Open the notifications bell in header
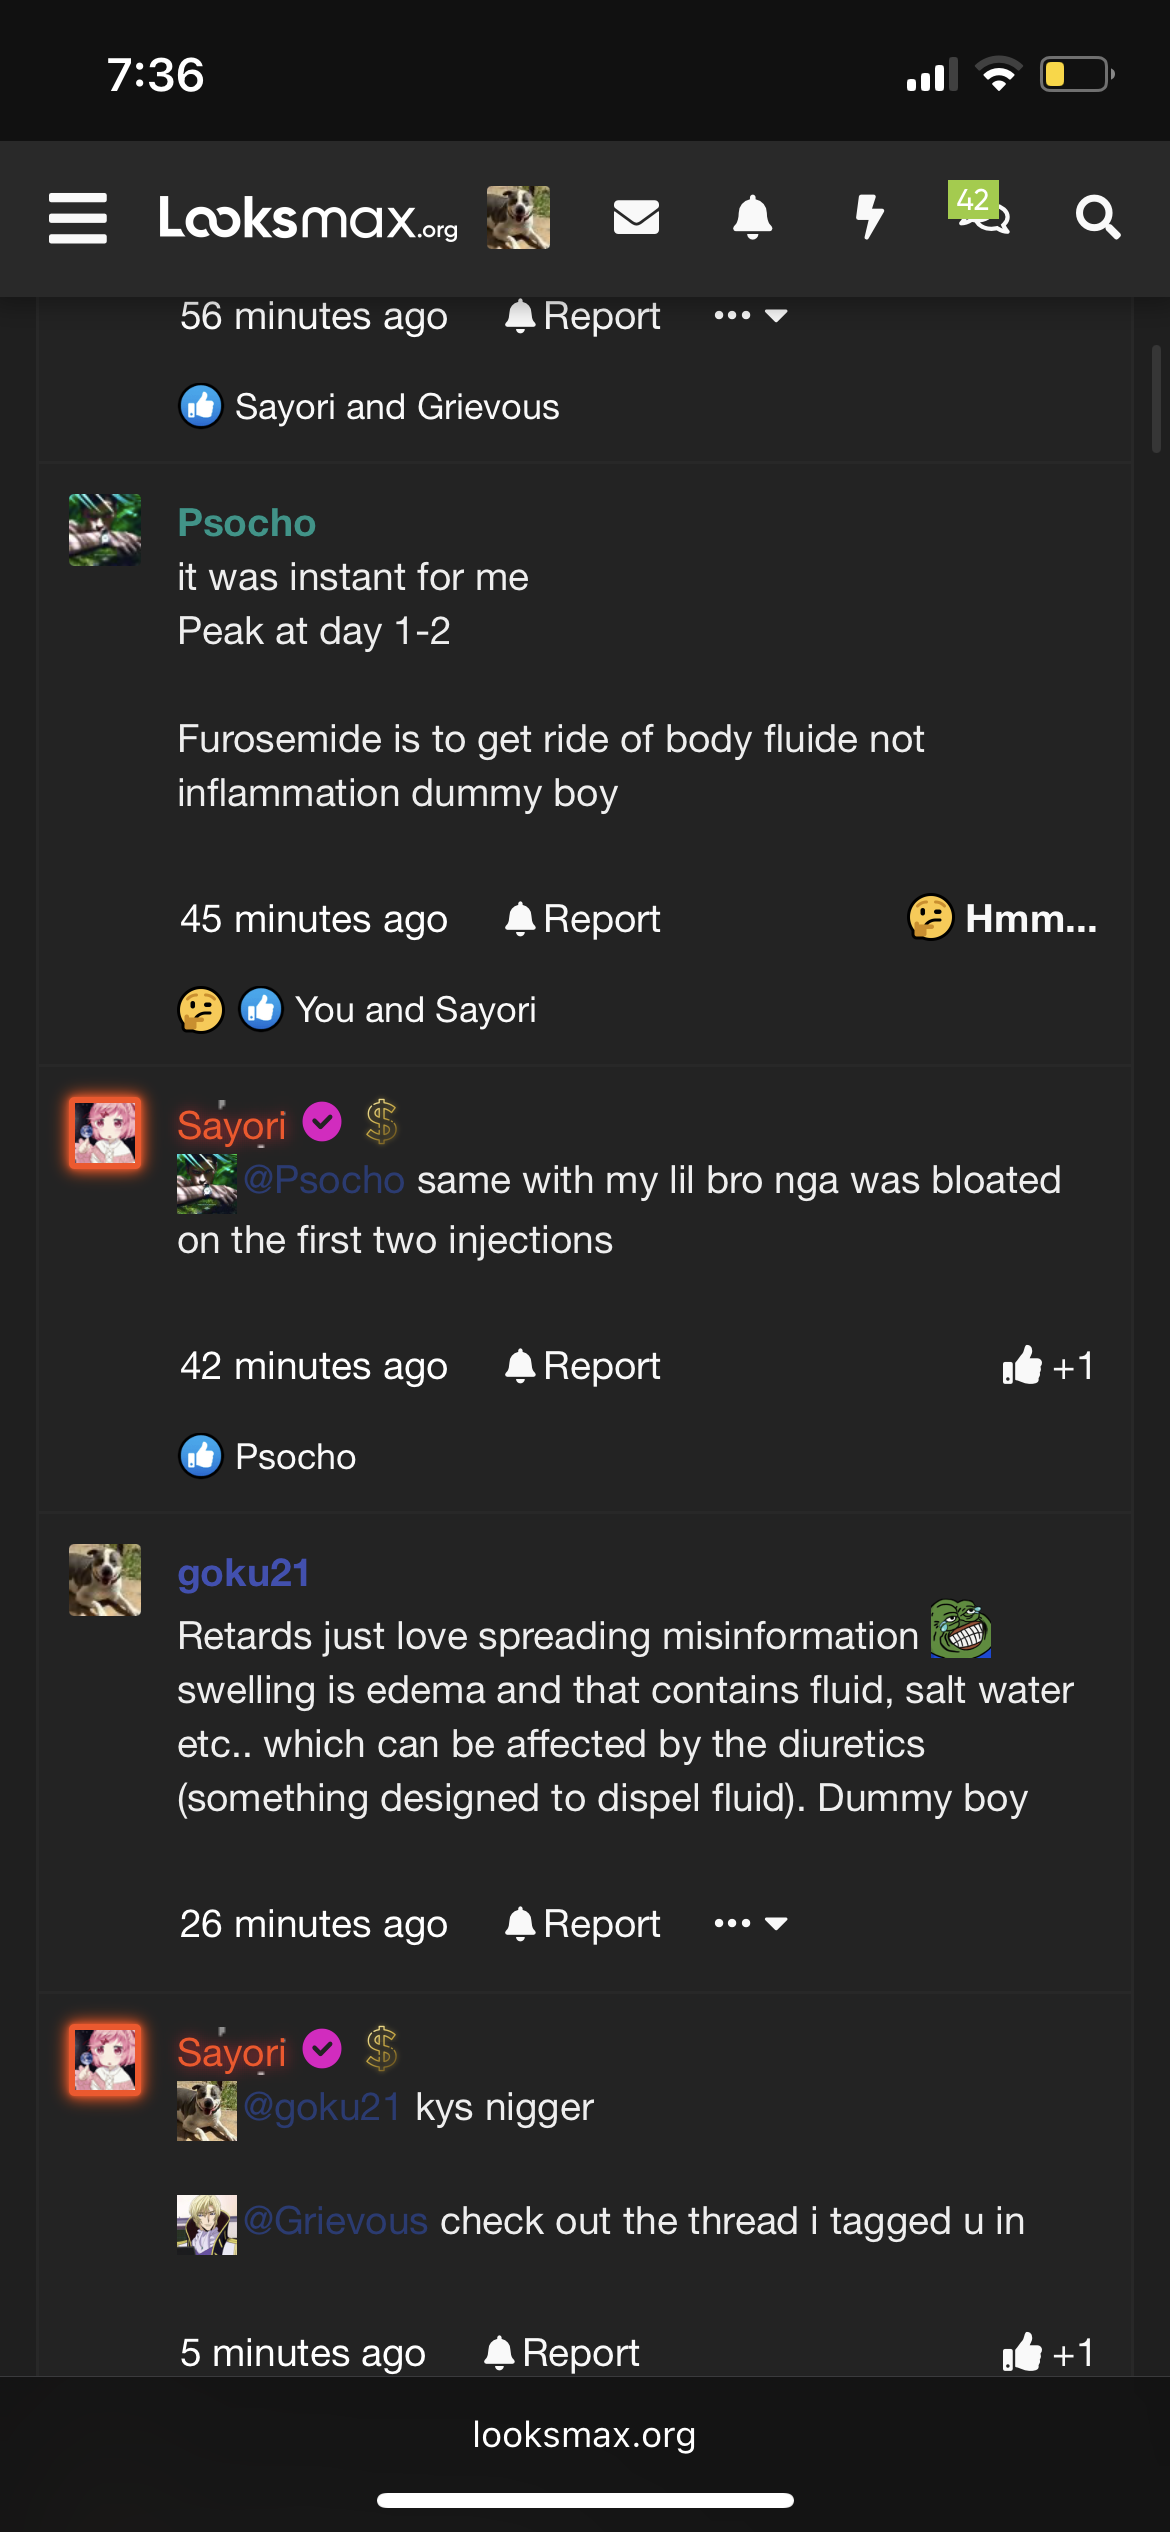 [752, 217]
